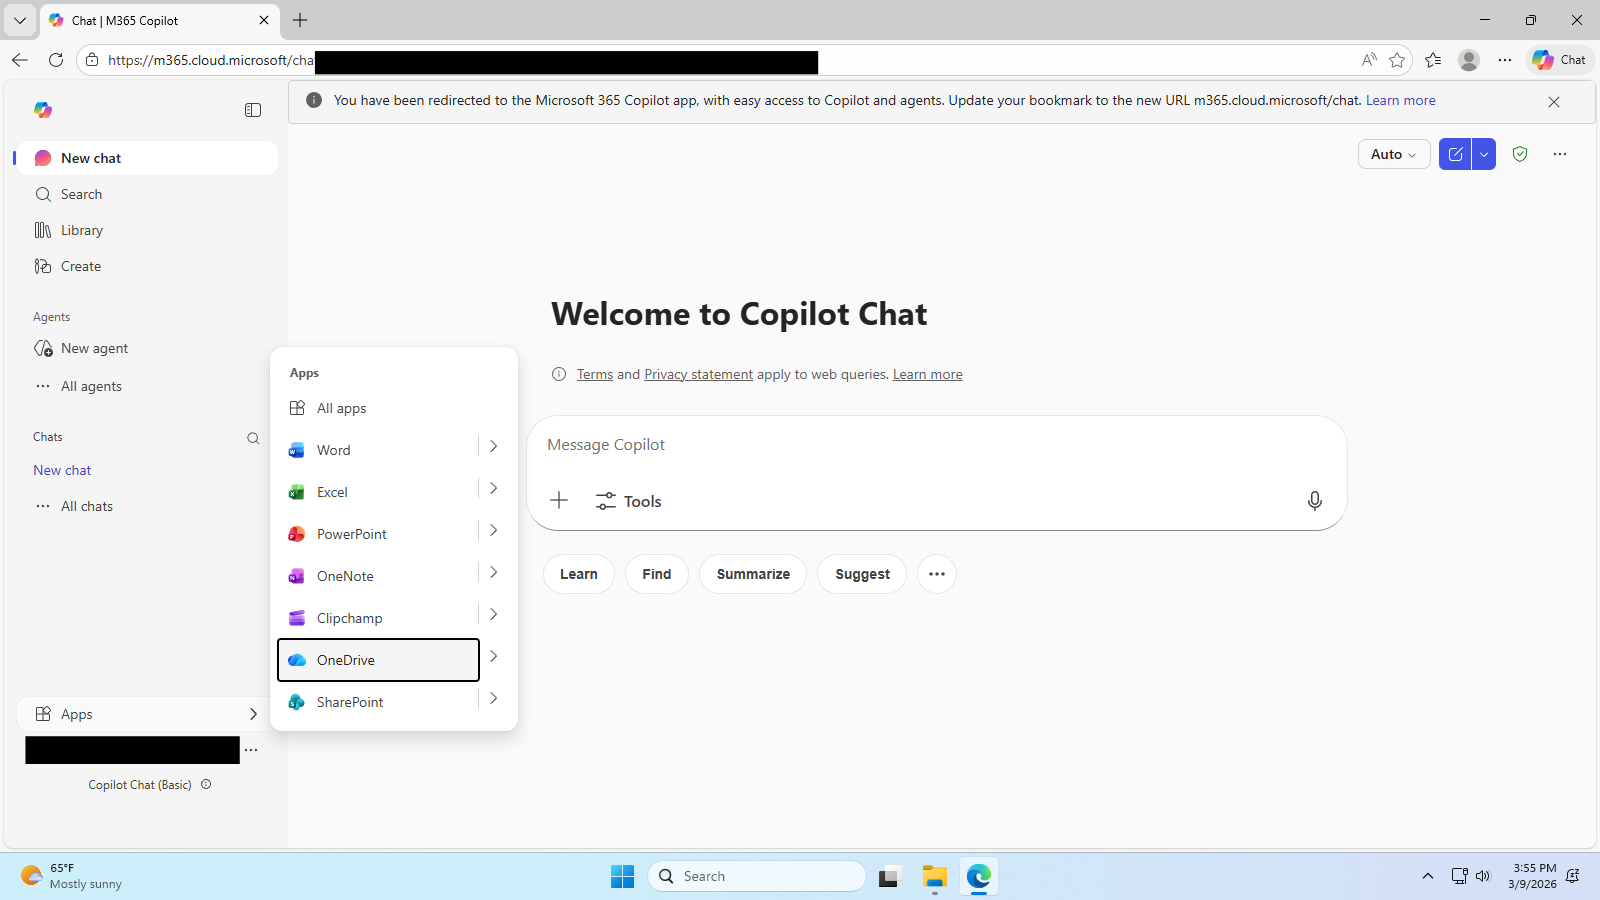
Task: Open account options ellipsis in sidebar
Action: (x=251, y=750)
